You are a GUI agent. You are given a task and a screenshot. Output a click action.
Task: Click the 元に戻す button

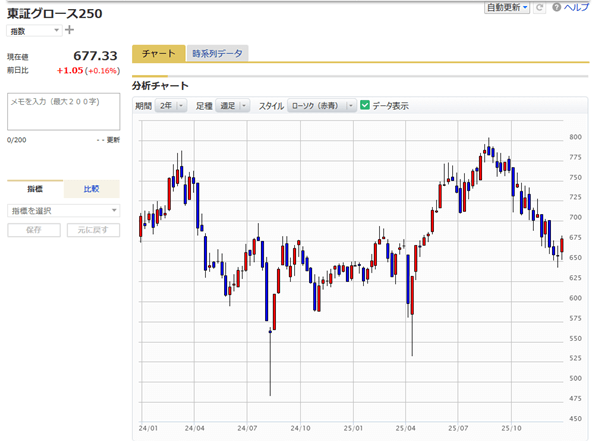(x=93, y=230)
